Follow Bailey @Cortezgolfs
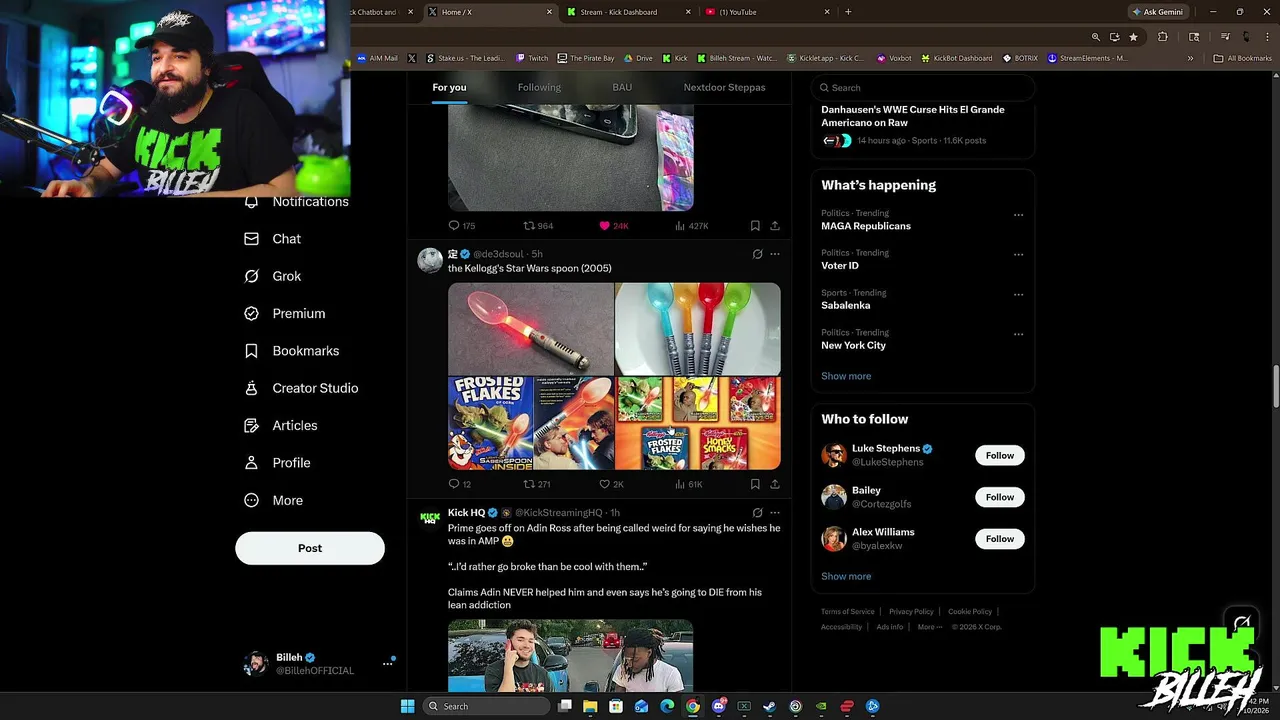Screen dimensions: 1280x720 click(999, 497)
